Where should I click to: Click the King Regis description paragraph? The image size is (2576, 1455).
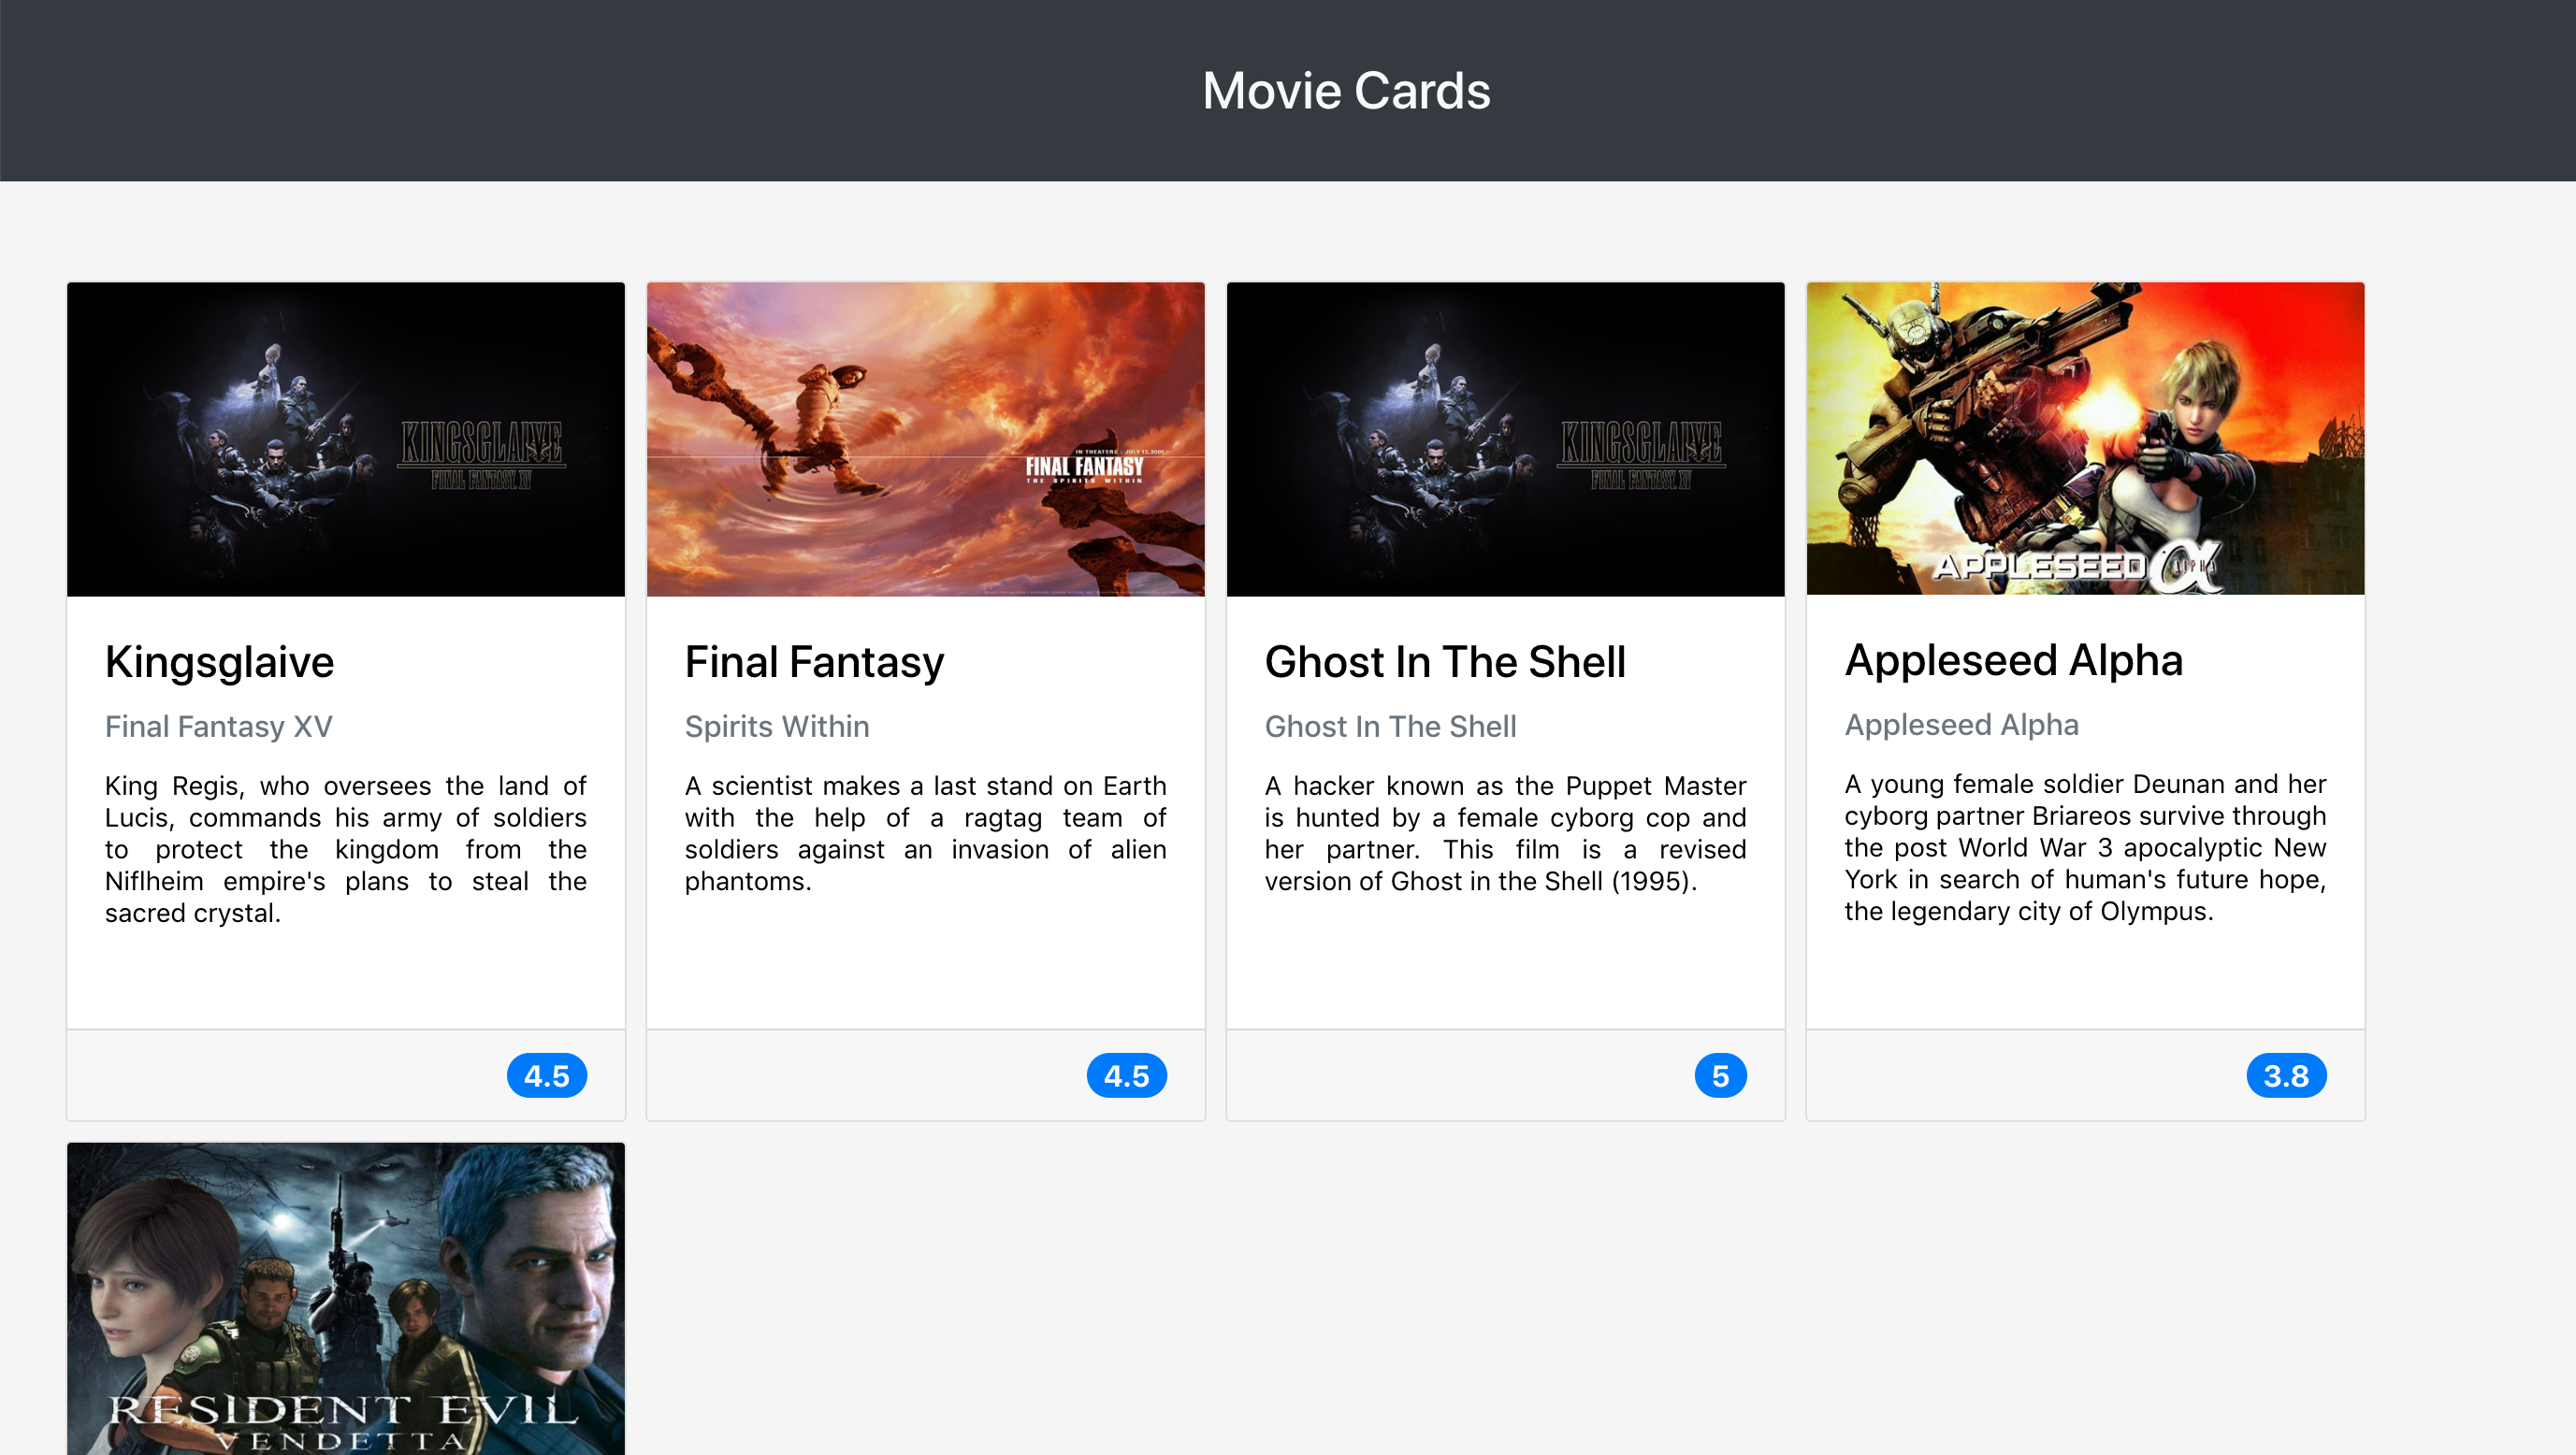[345, 849]
